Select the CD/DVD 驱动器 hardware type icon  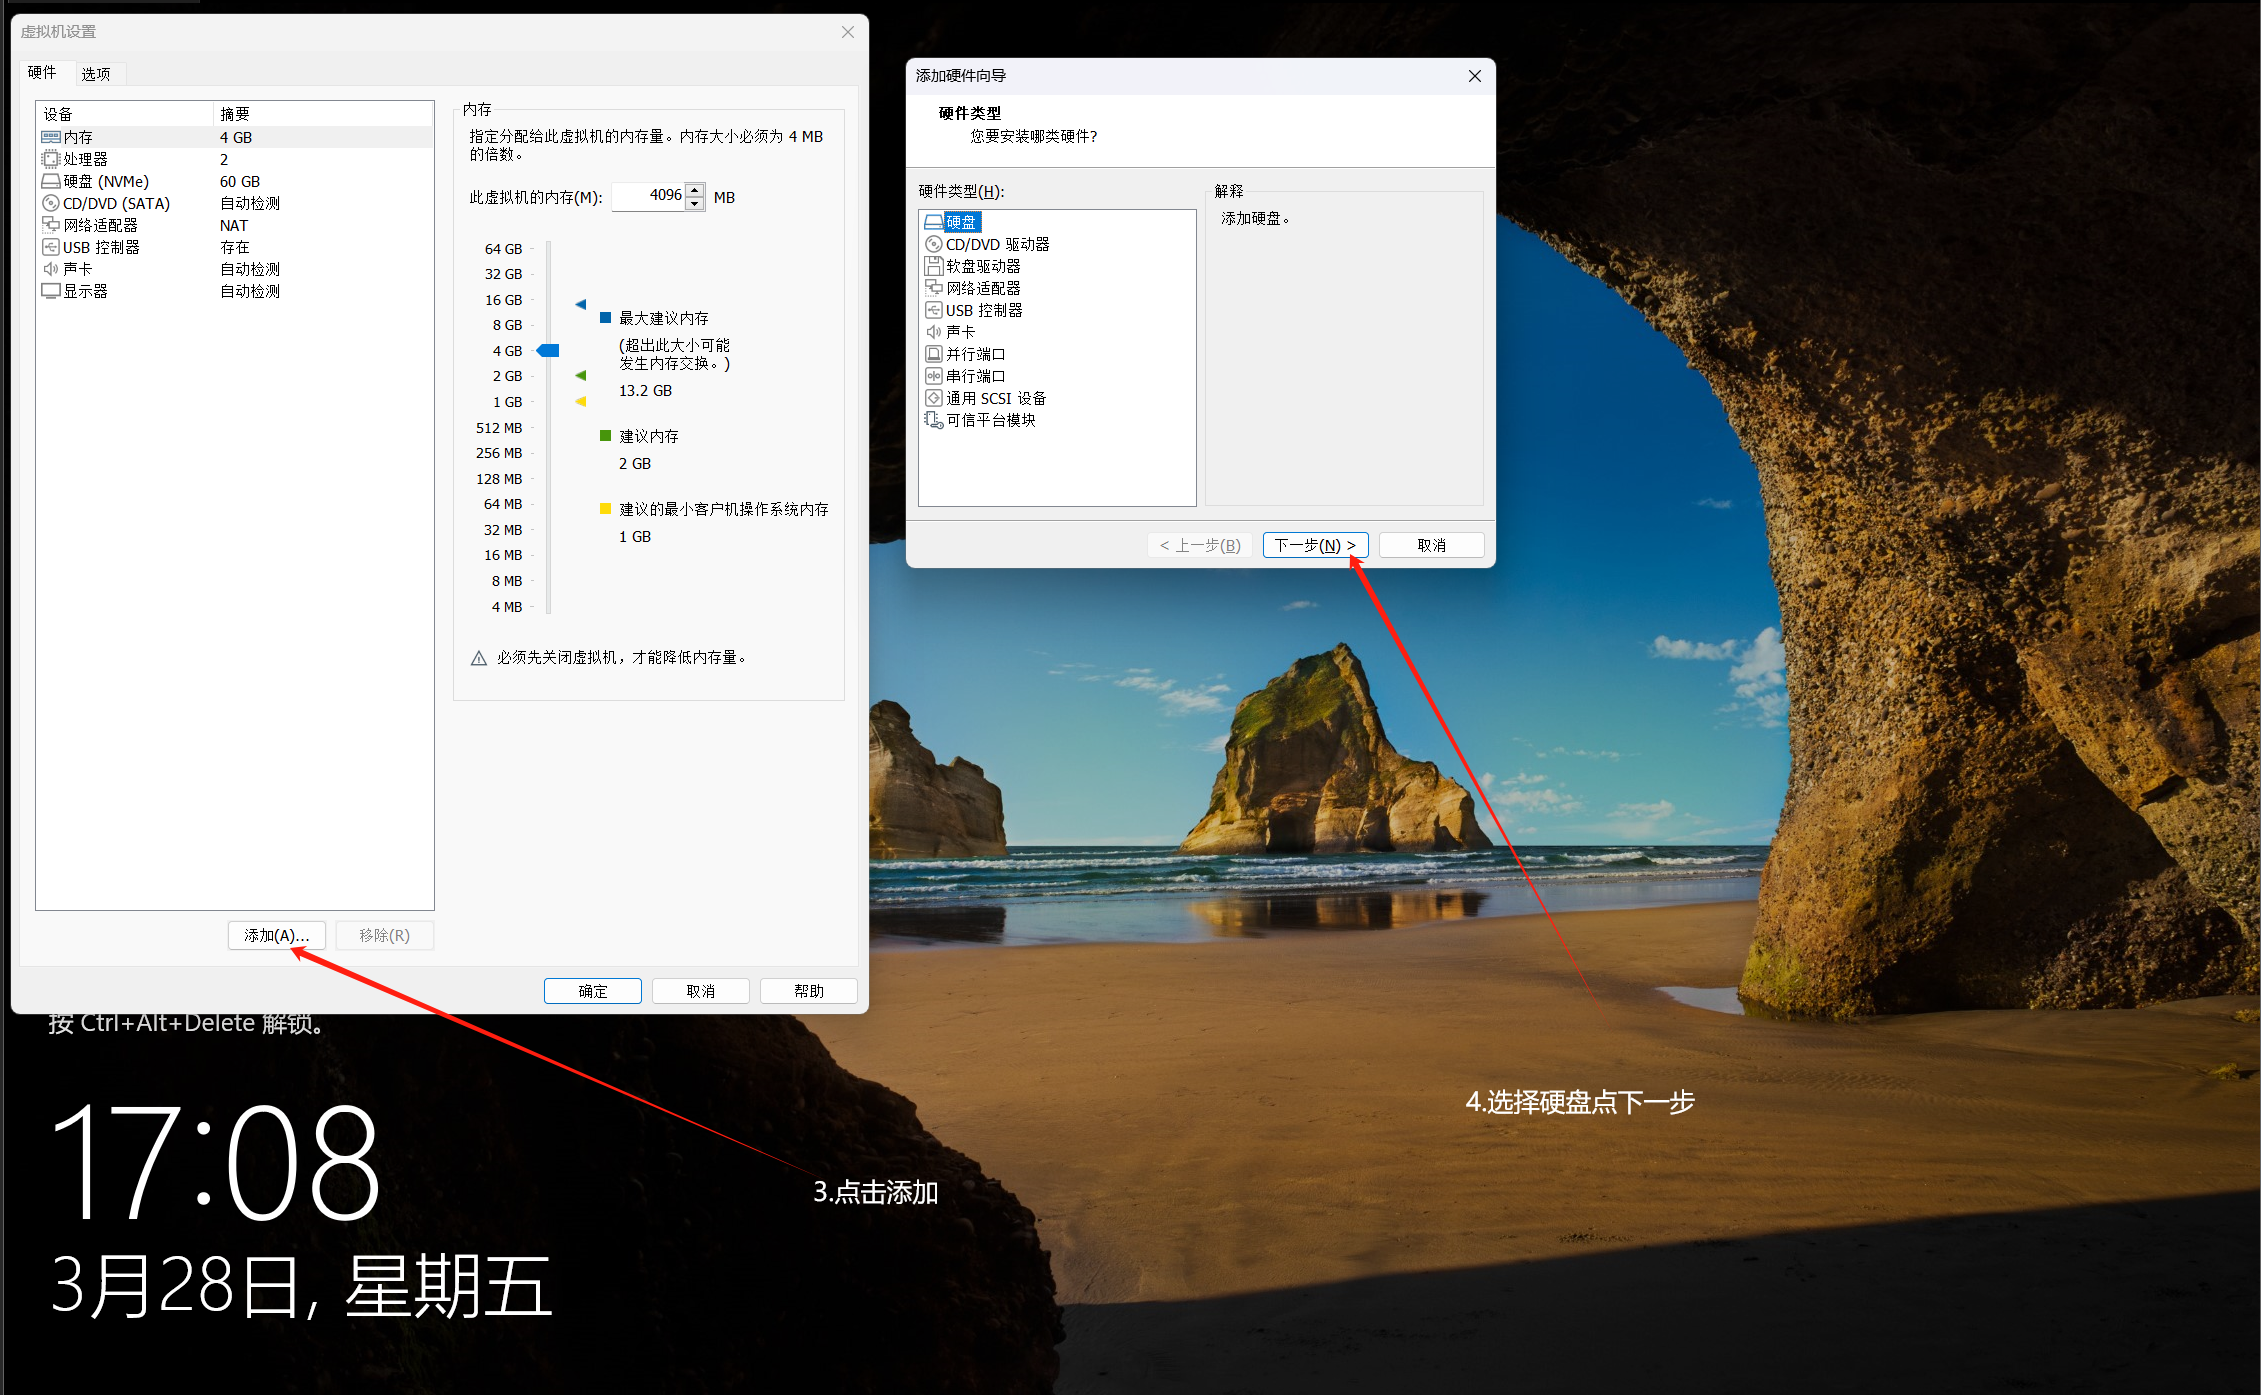[933, 244]
